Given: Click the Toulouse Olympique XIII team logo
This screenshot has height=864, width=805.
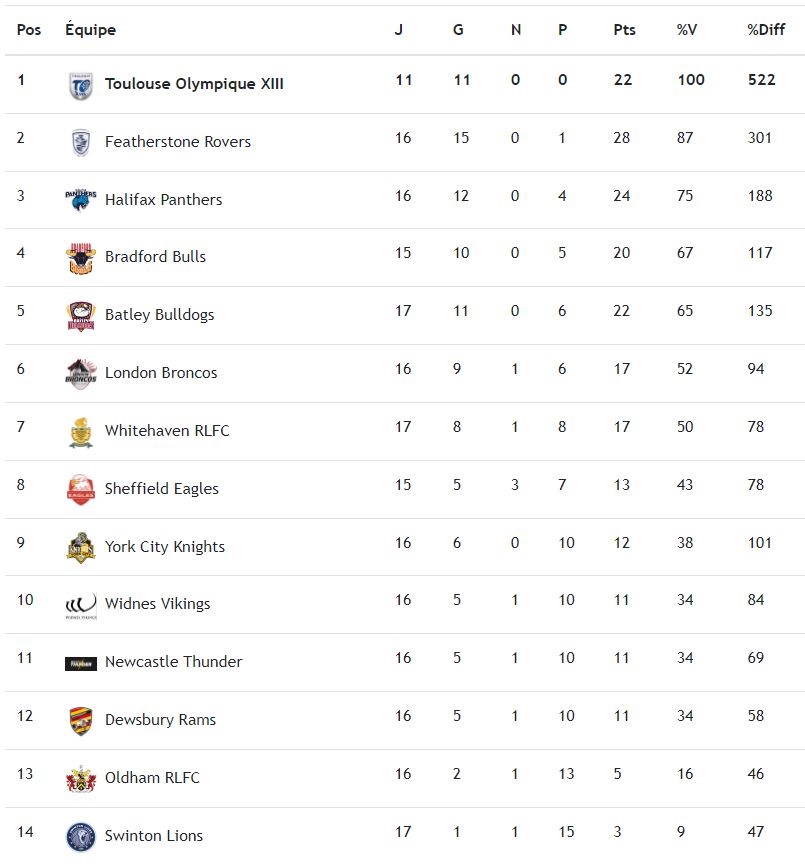Looking at the screenshot, I should tap(81, 86).
